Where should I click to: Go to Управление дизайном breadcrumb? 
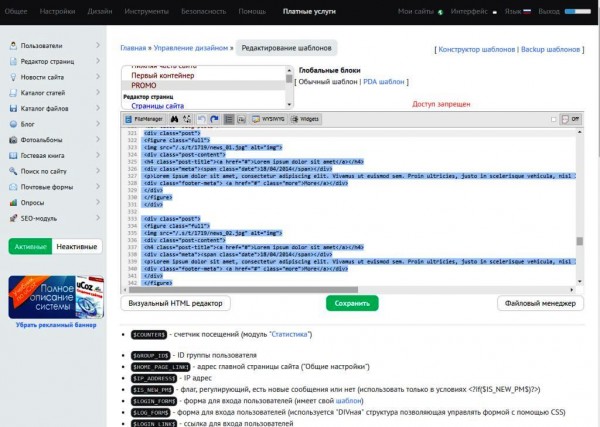point(191,48)
